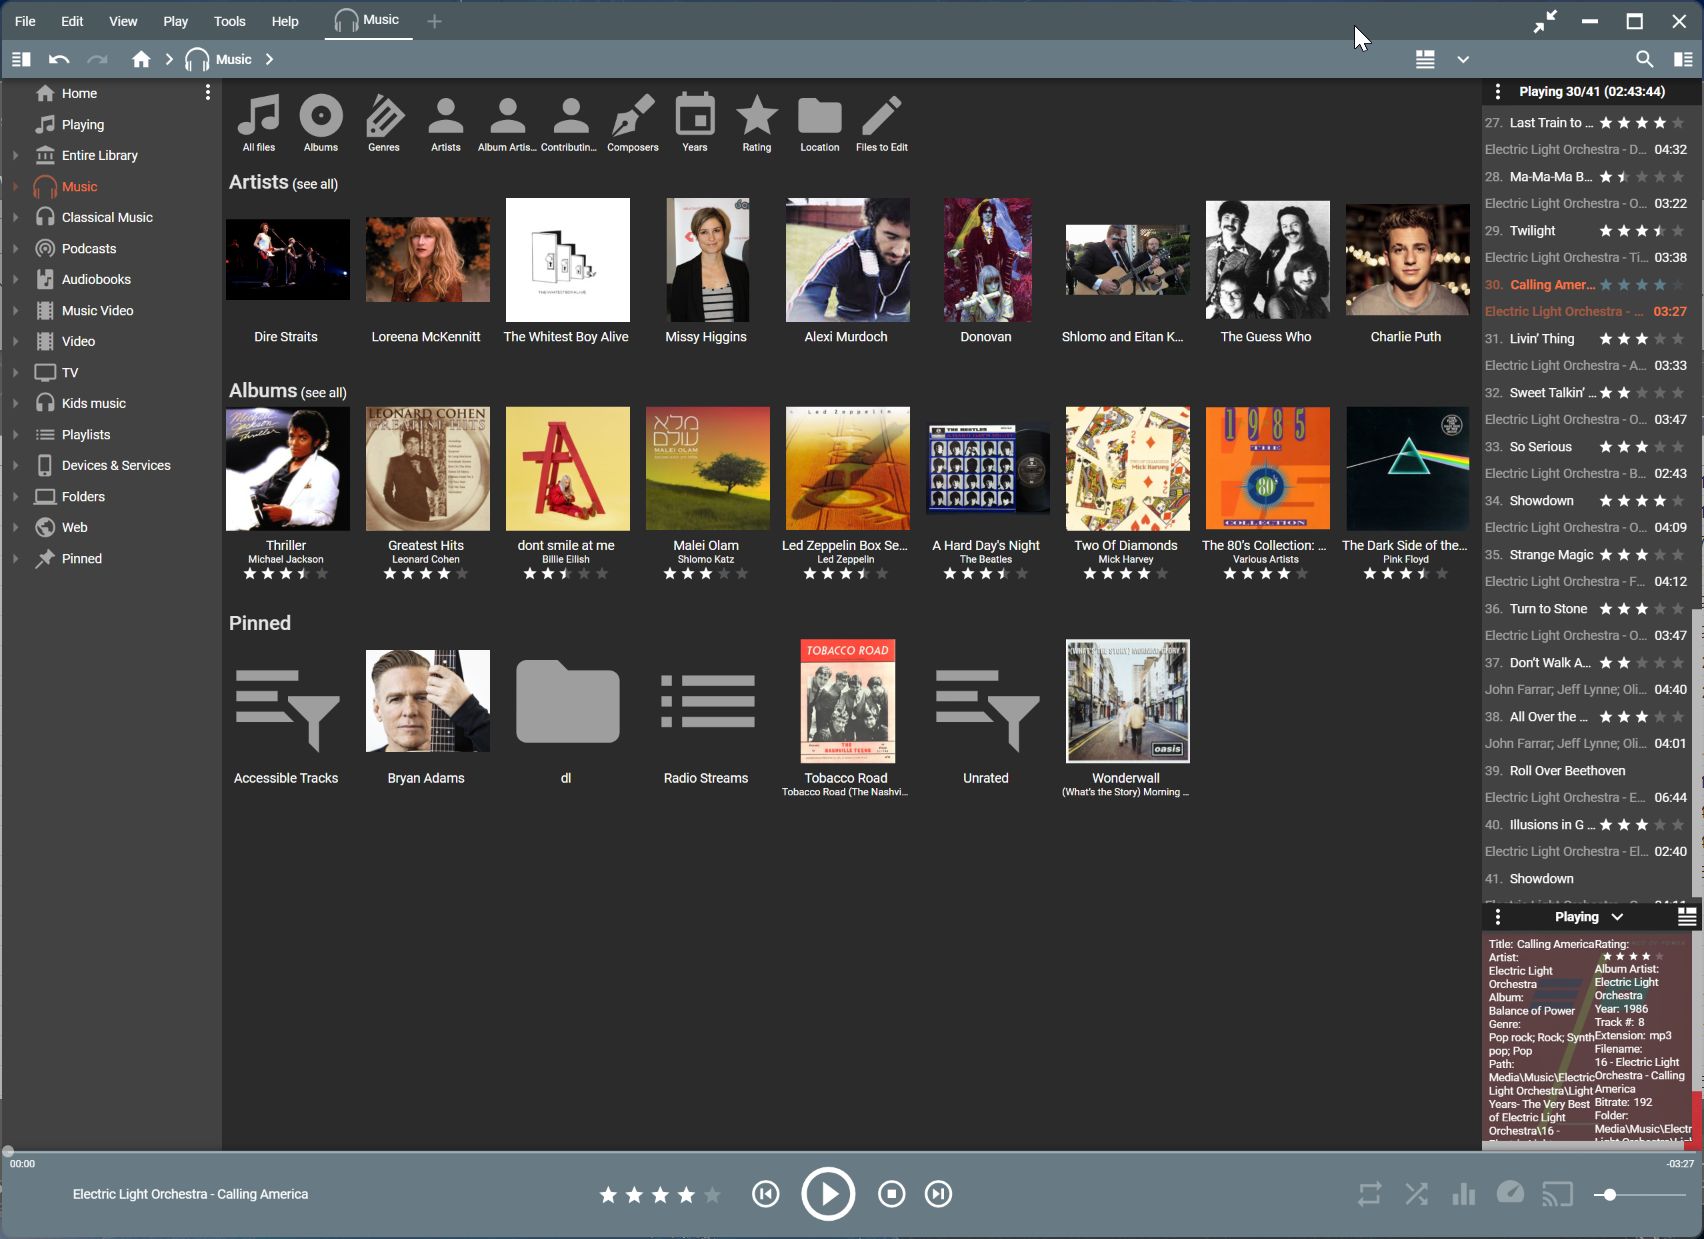Click the cast to device icon

pyautogui.click(x=1557, y=1194)
